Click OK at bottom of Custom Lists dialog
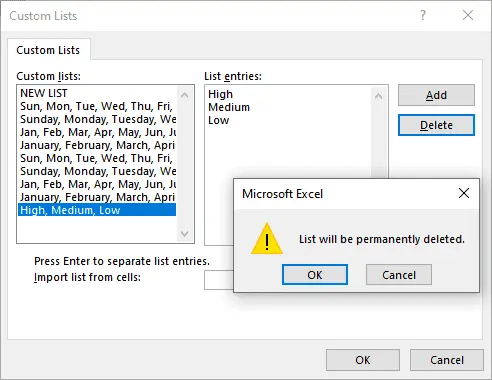The width and height of the screenshot is (492, 380). (363, 360)
